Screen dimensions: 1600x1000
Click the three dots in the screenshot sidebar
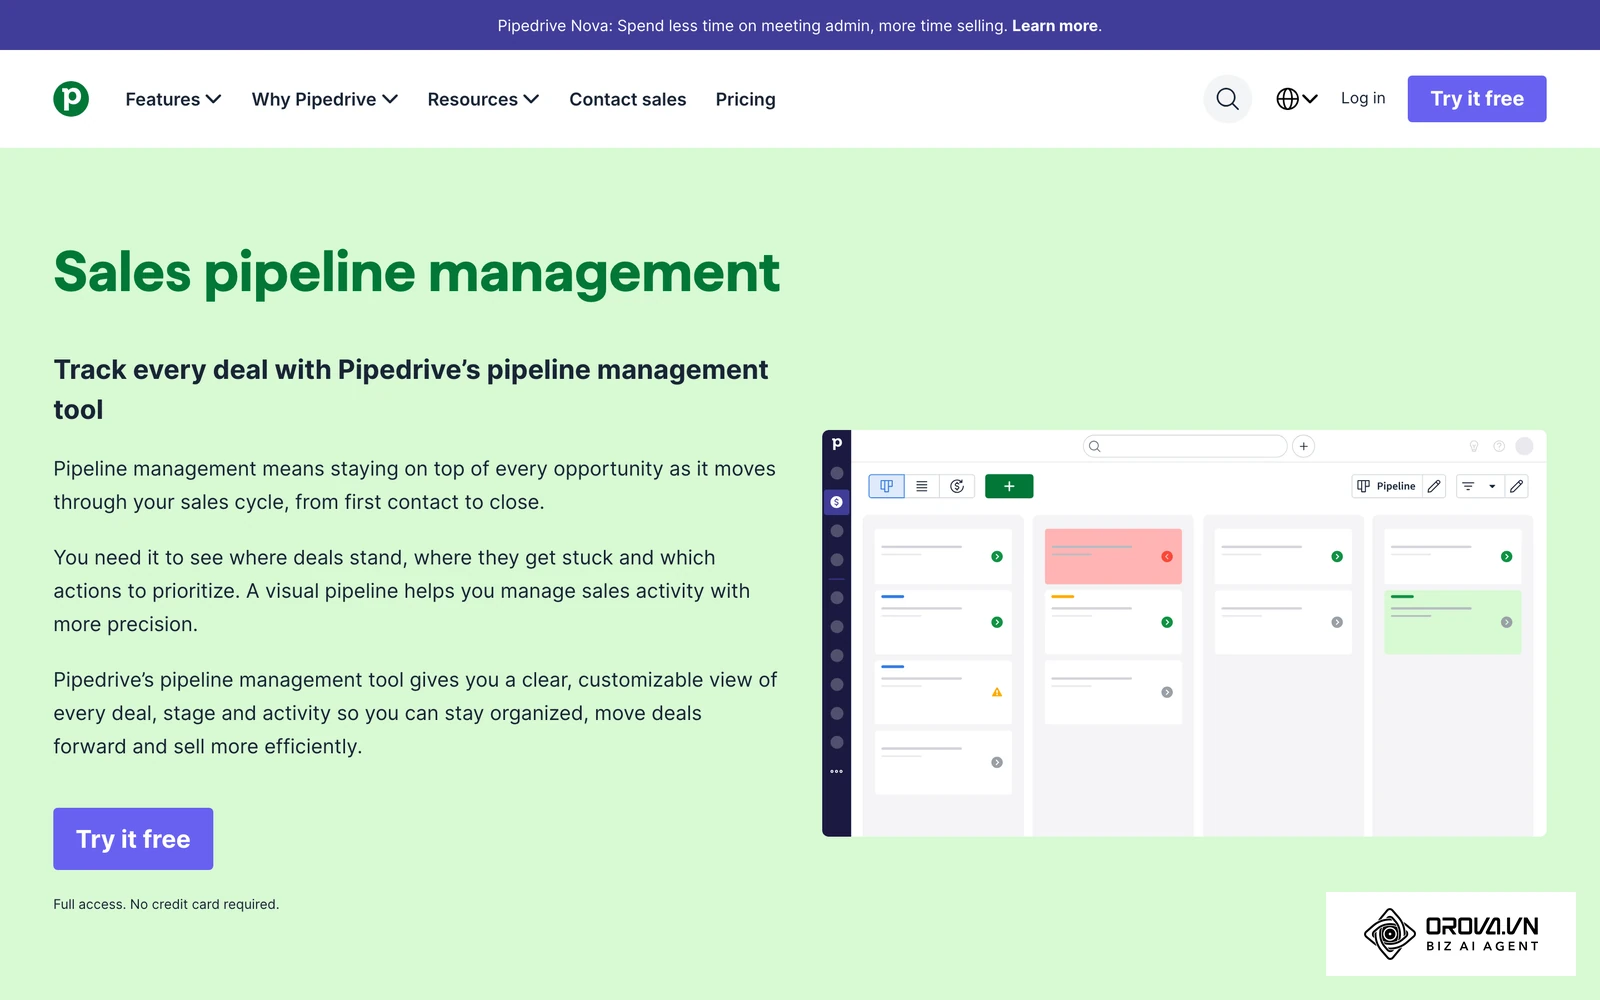tap(837, 771)
